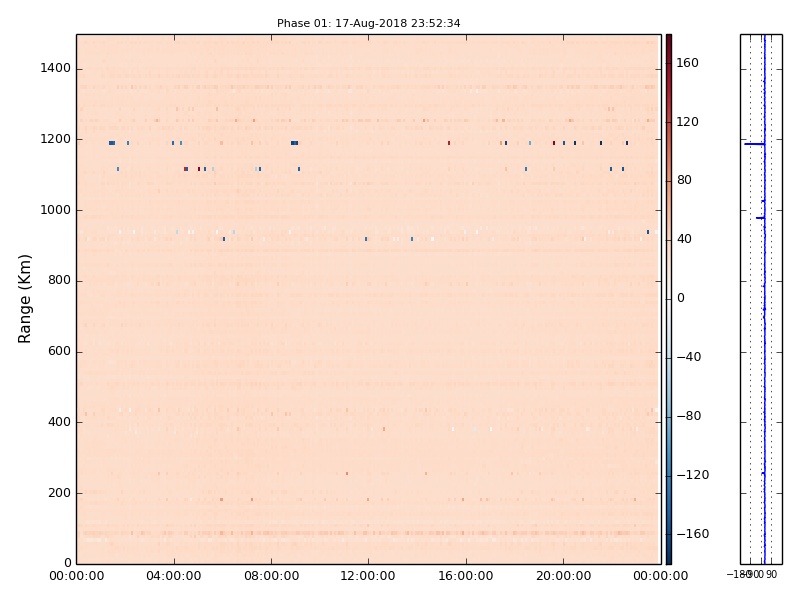Click the phase colorbar gradient strip
The width and height of the screenshot is (800, 600).
coord(669,299)
